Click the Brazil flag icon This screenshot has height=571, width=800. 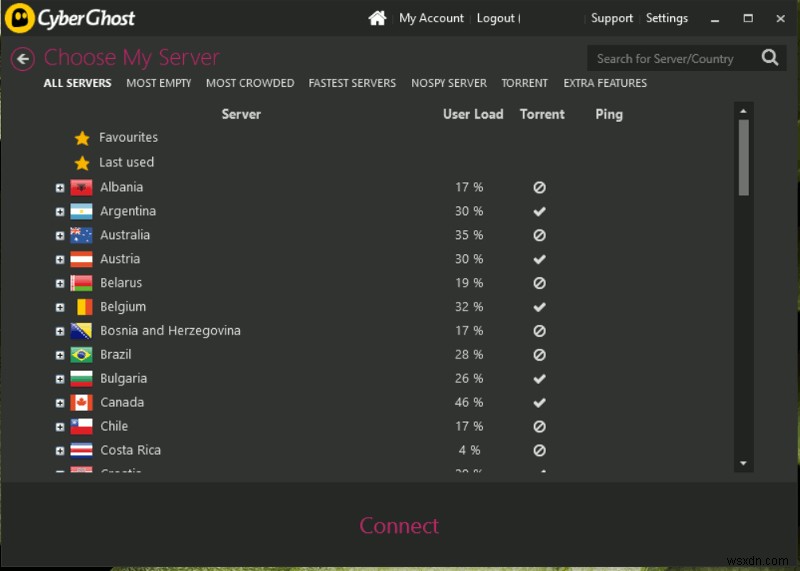[82, 355]
